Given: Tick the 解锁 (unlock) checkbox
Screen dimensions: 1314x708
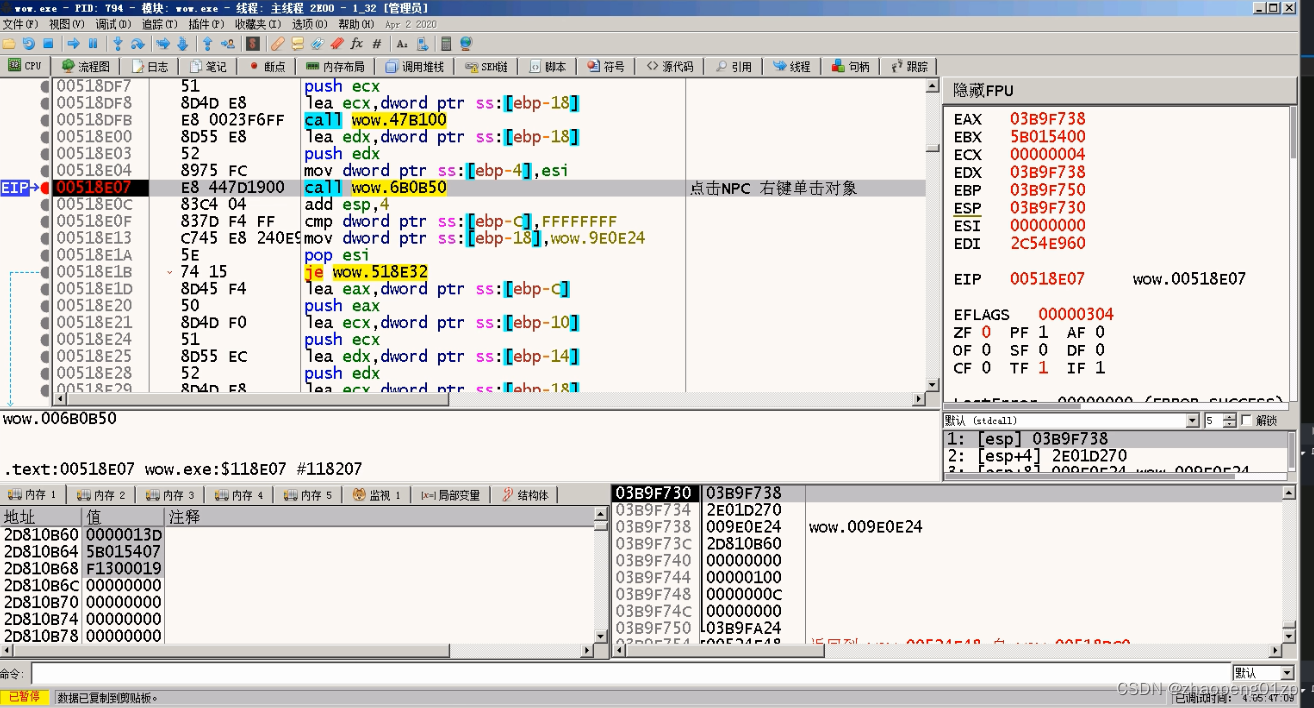Looking at the screenshot, I should tap(1247, 421).
